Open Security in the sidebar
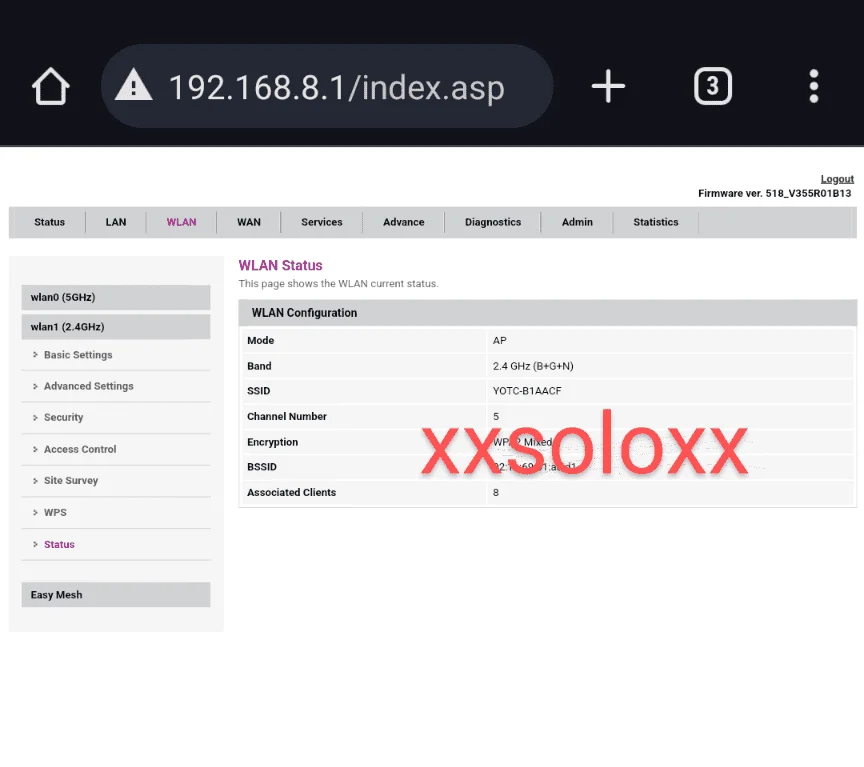This screenshot has height=767, width=864. pyautogui.click(x=63, y=418)
